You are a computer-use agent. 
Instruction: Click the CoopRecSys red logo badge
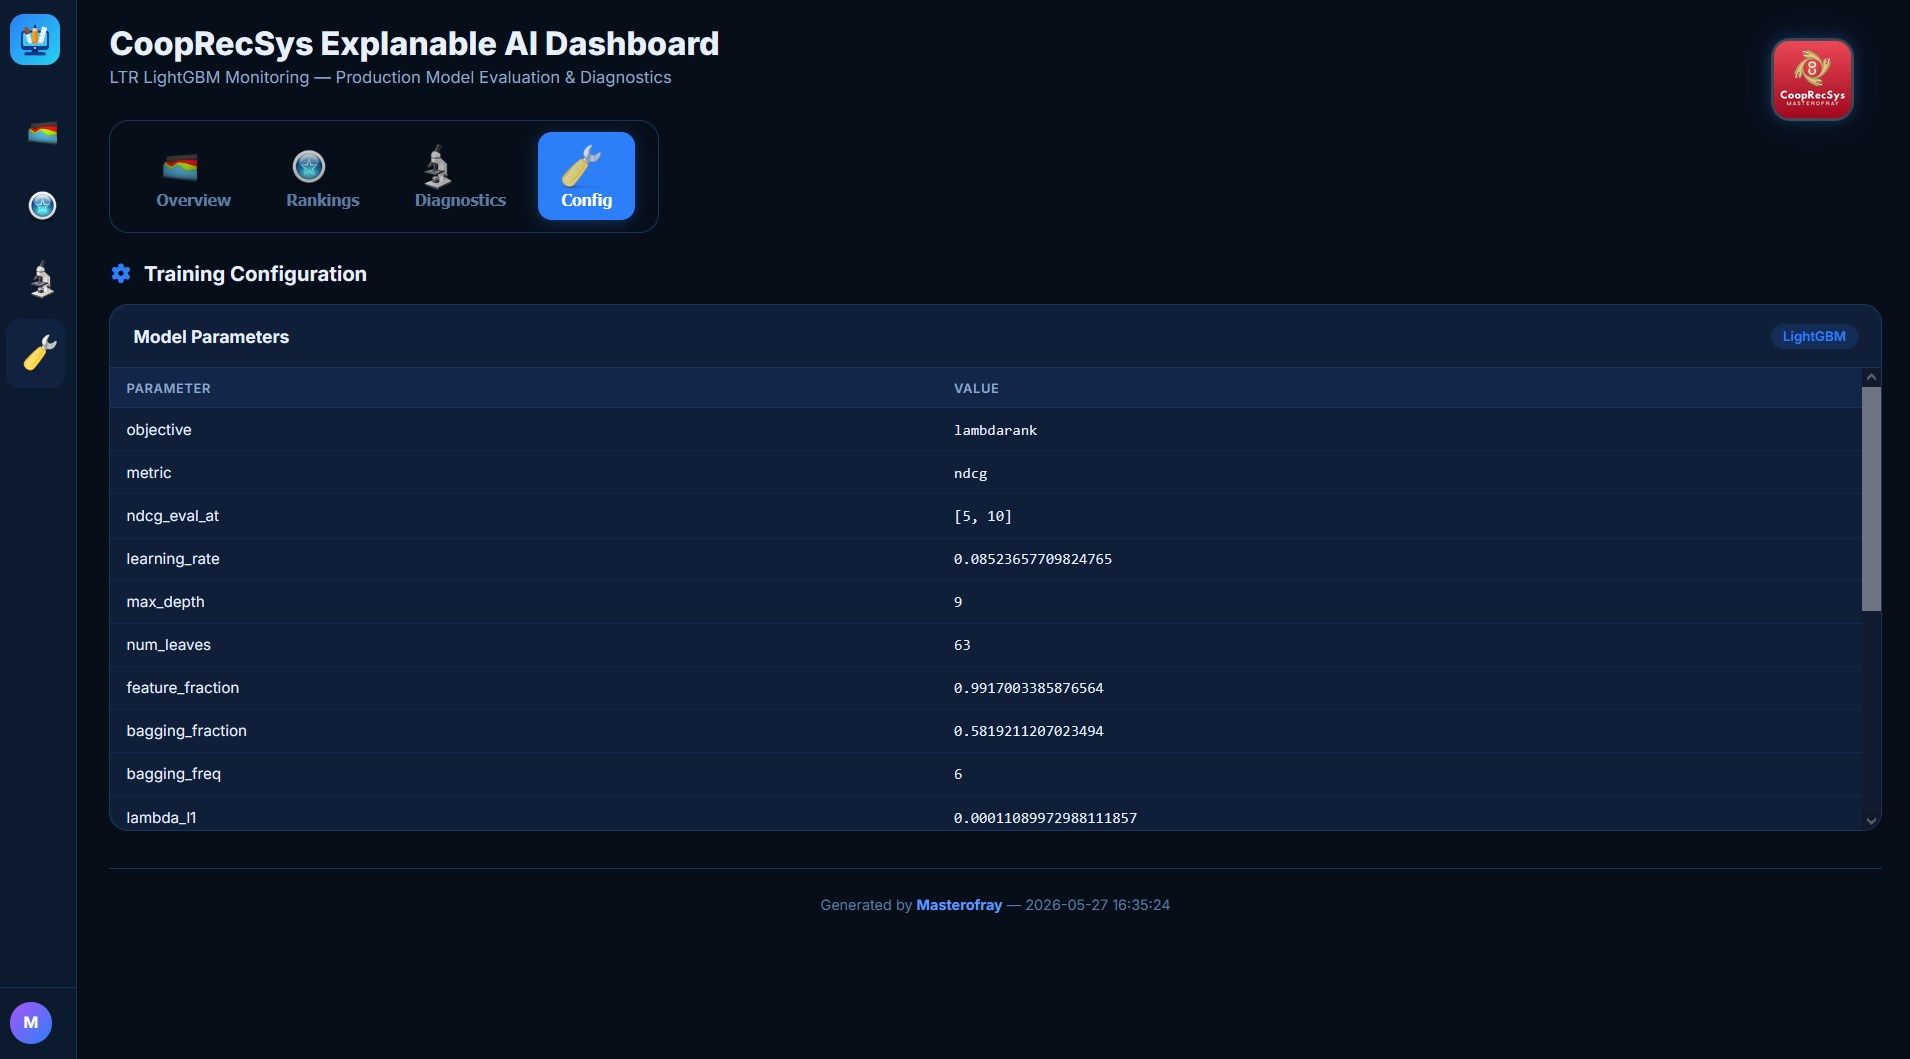click(x=1812, y=80)
